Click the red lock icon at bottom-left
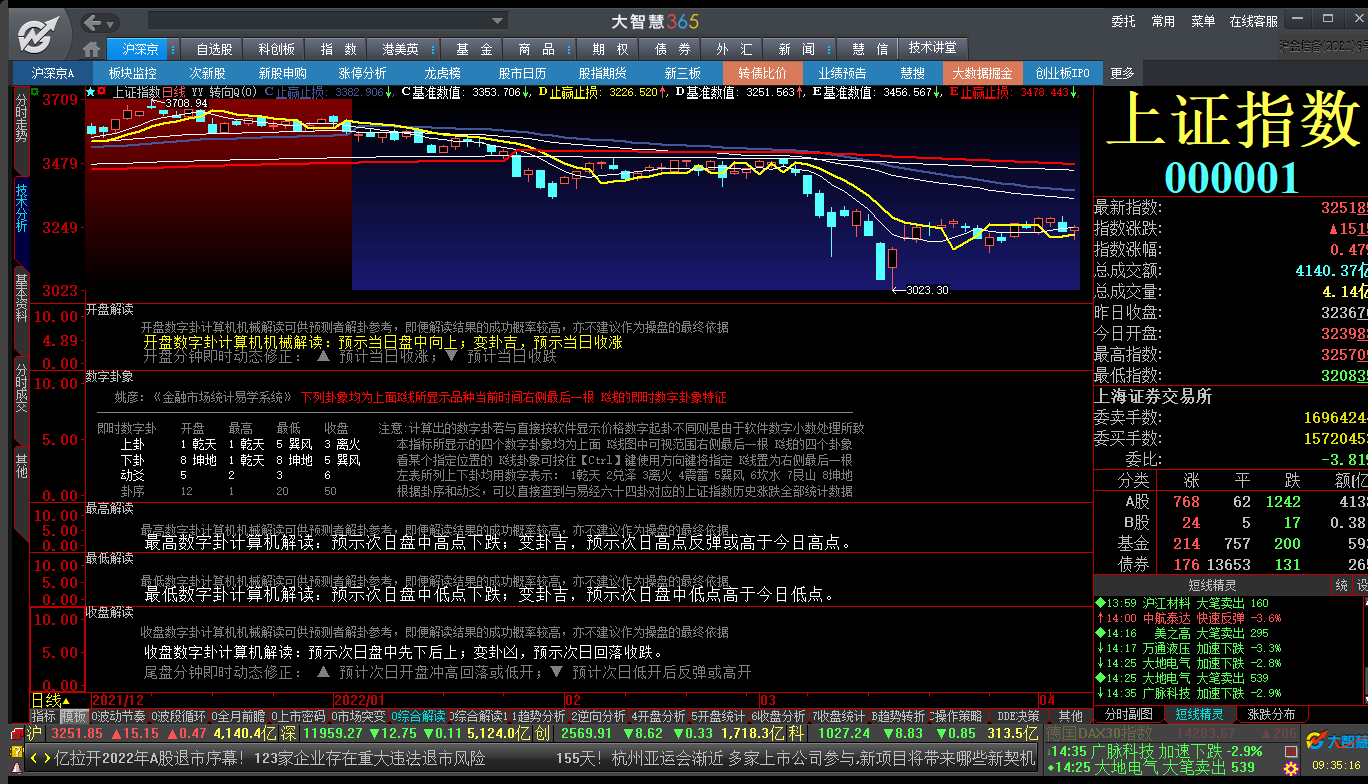Viewport: 1368px width, 784px height. [16, 768]
